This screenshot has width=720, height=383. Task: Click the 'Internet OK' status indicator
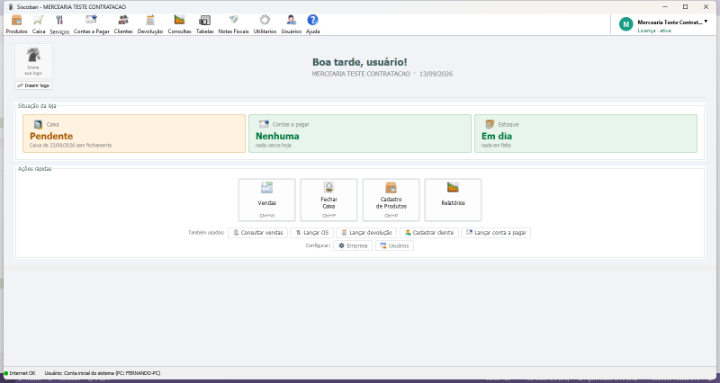20,373
